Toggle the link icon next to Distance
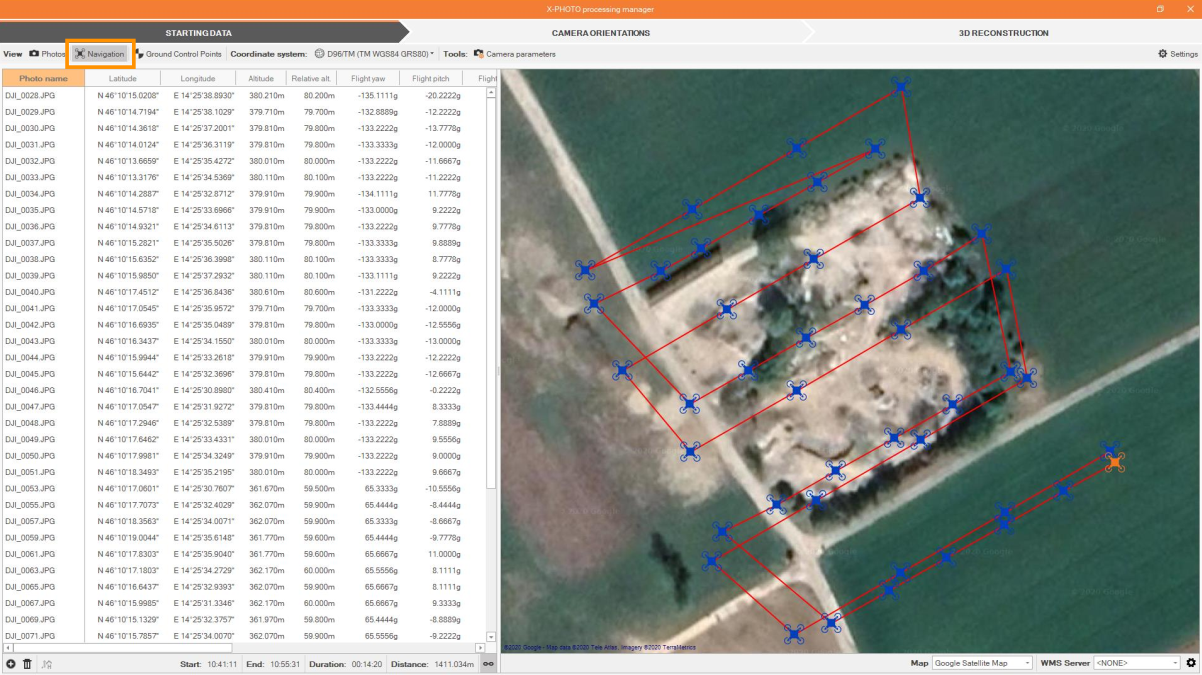 (488, 664)
